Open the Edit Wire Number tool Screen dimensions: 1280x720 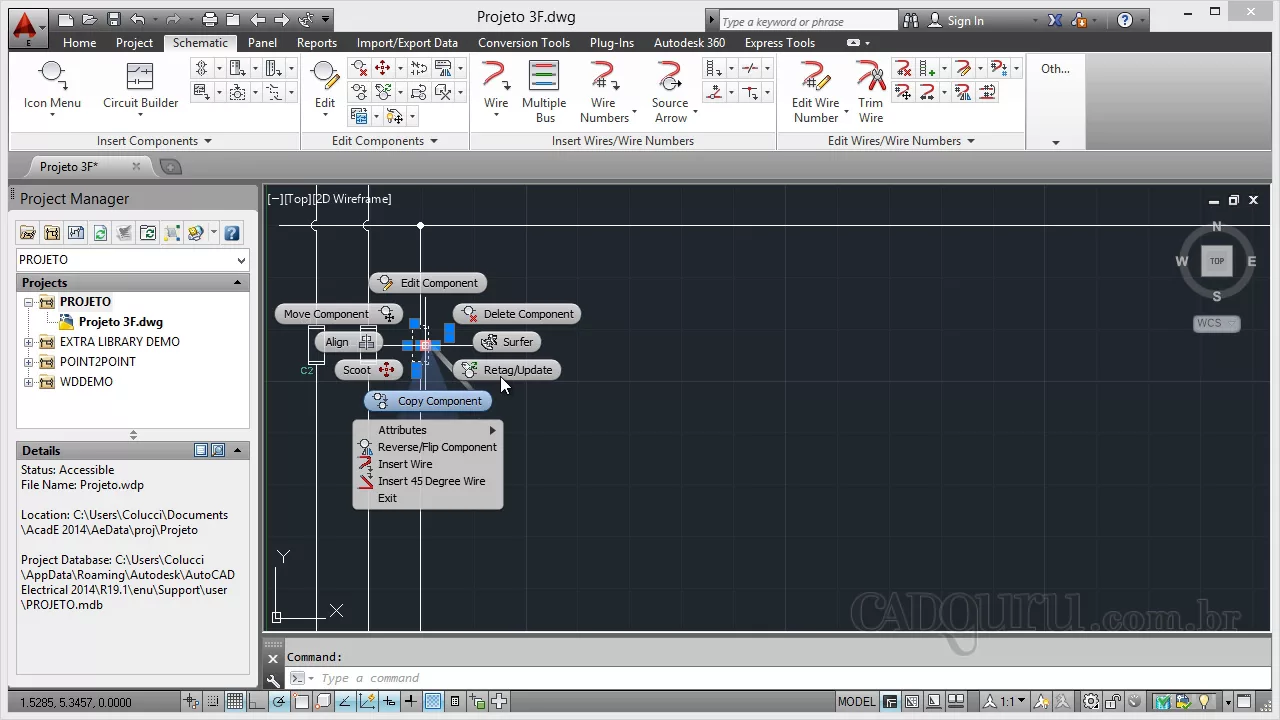pos(816,92)
